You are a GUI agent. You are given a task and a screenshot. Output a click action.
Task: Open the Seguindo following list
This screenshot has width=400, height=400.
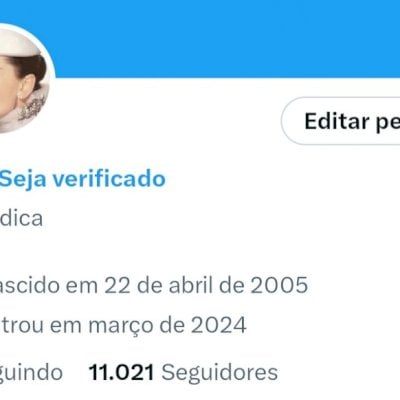(31, 373)
